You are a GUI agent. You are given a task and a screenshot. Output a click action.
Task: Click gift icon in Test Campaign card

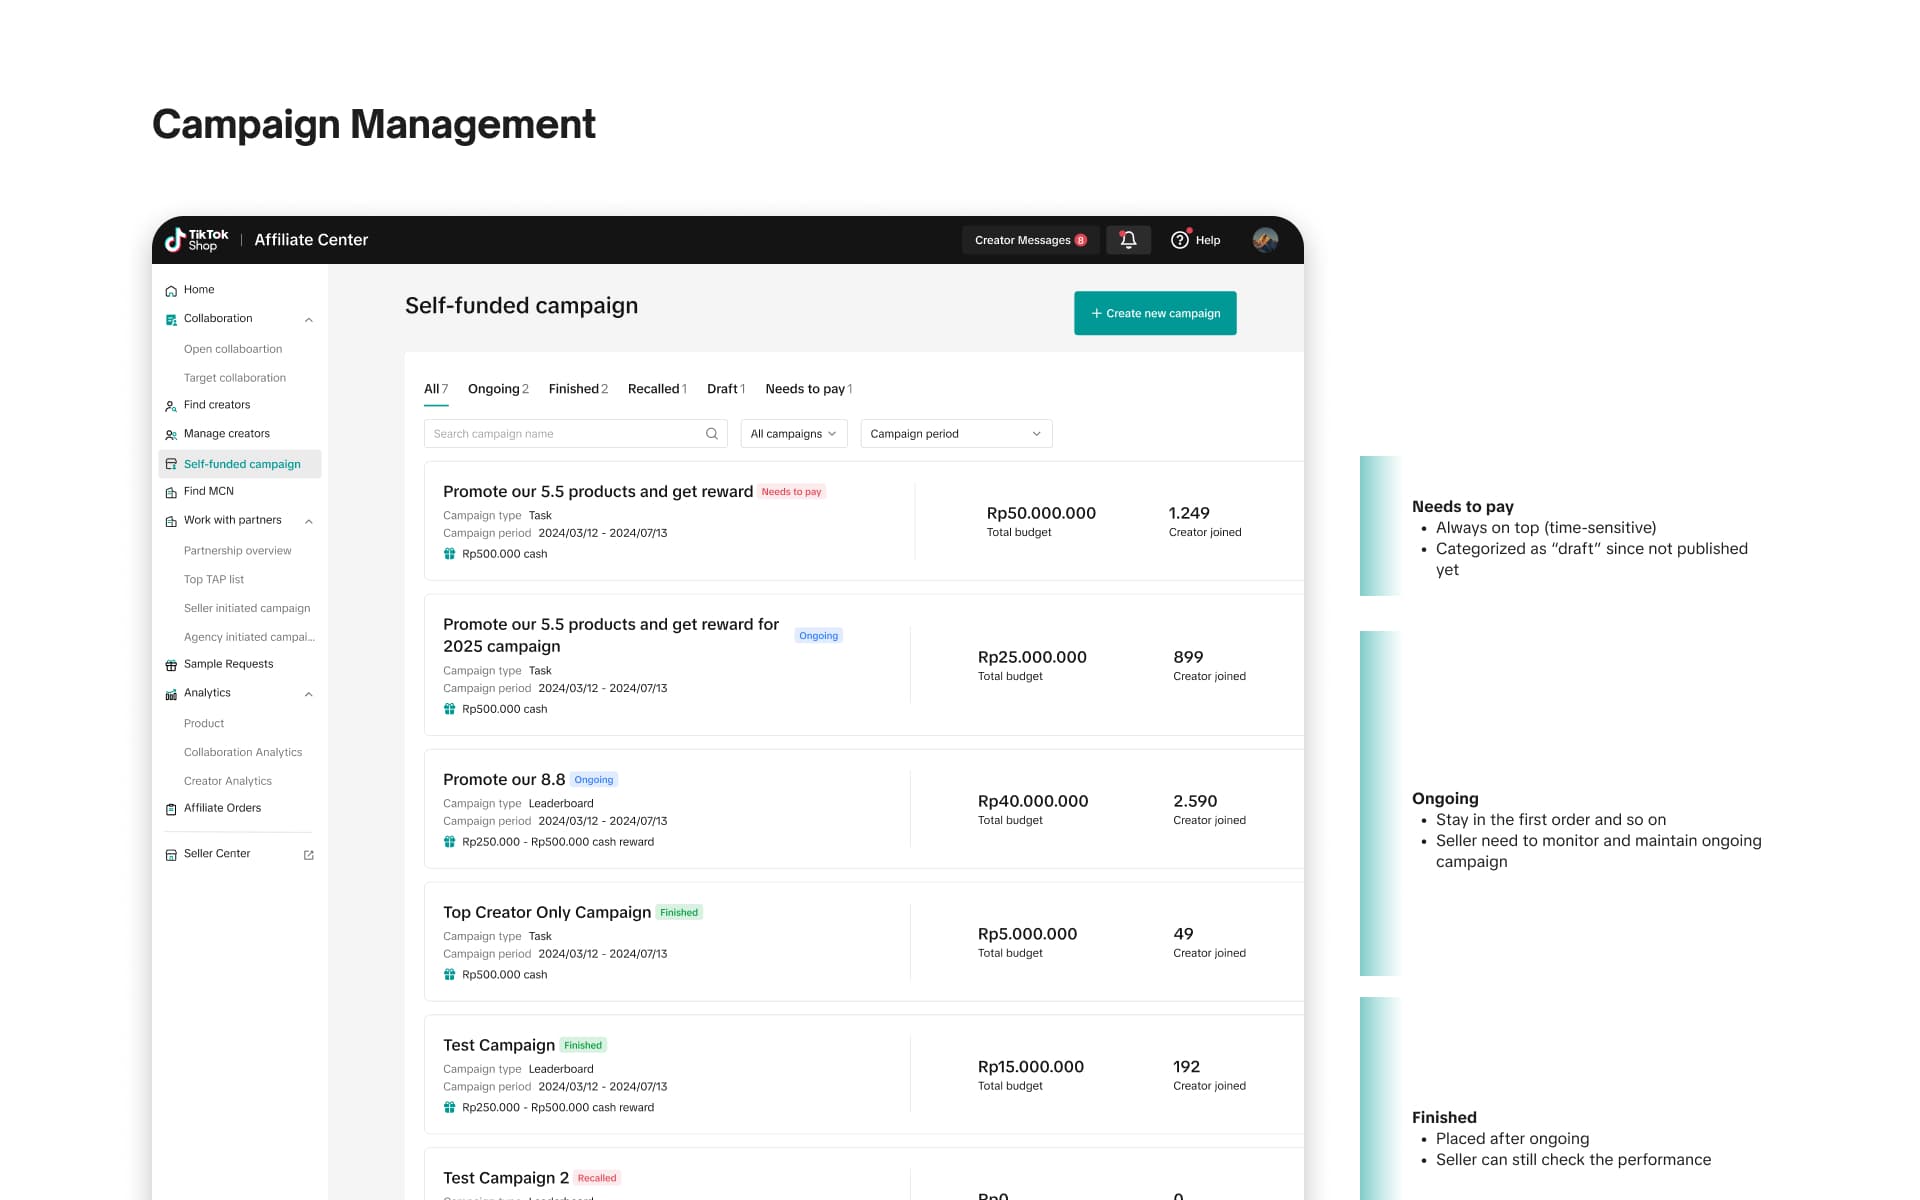[450, 1108]
